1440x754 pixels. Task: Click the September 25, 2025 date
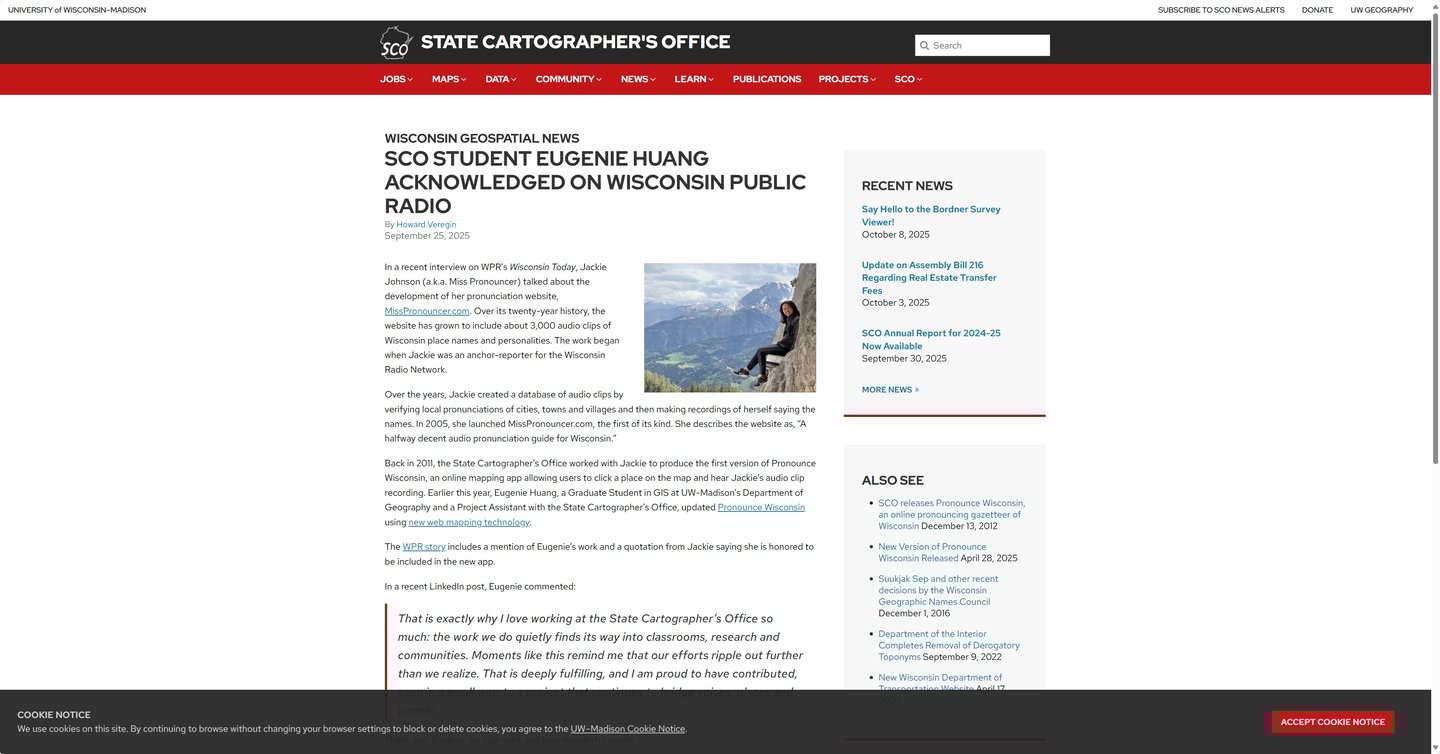[427, 236]
